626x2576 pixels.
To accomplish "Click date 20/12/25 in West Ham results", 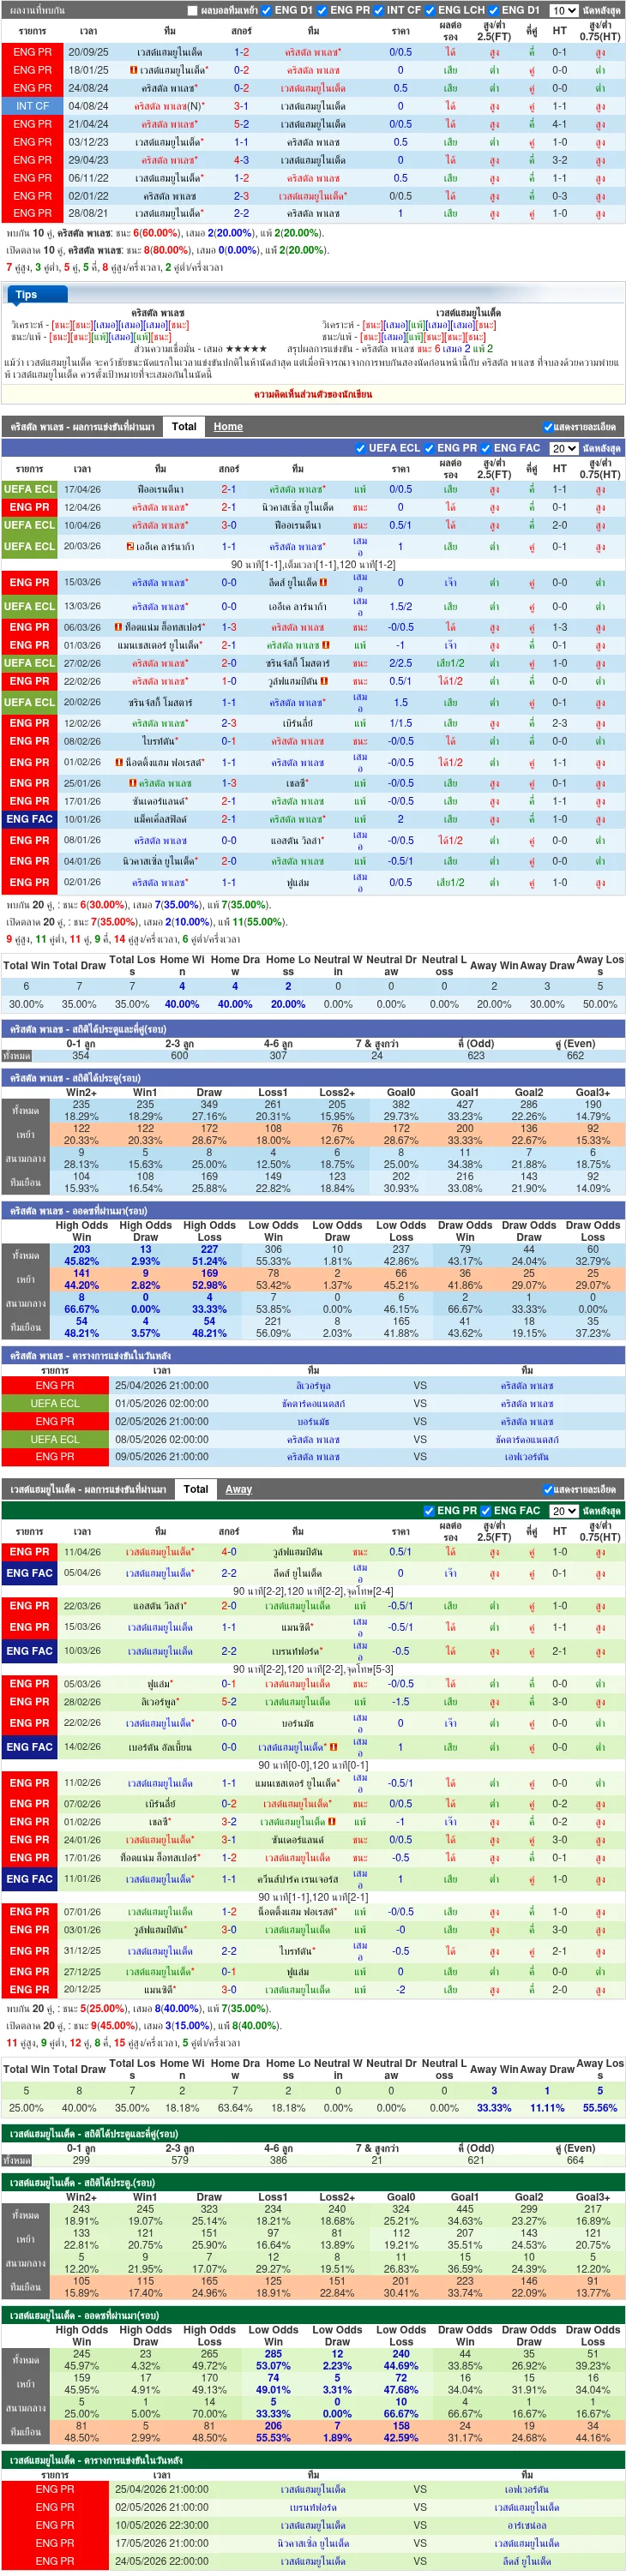I will tap(82, 1989).
